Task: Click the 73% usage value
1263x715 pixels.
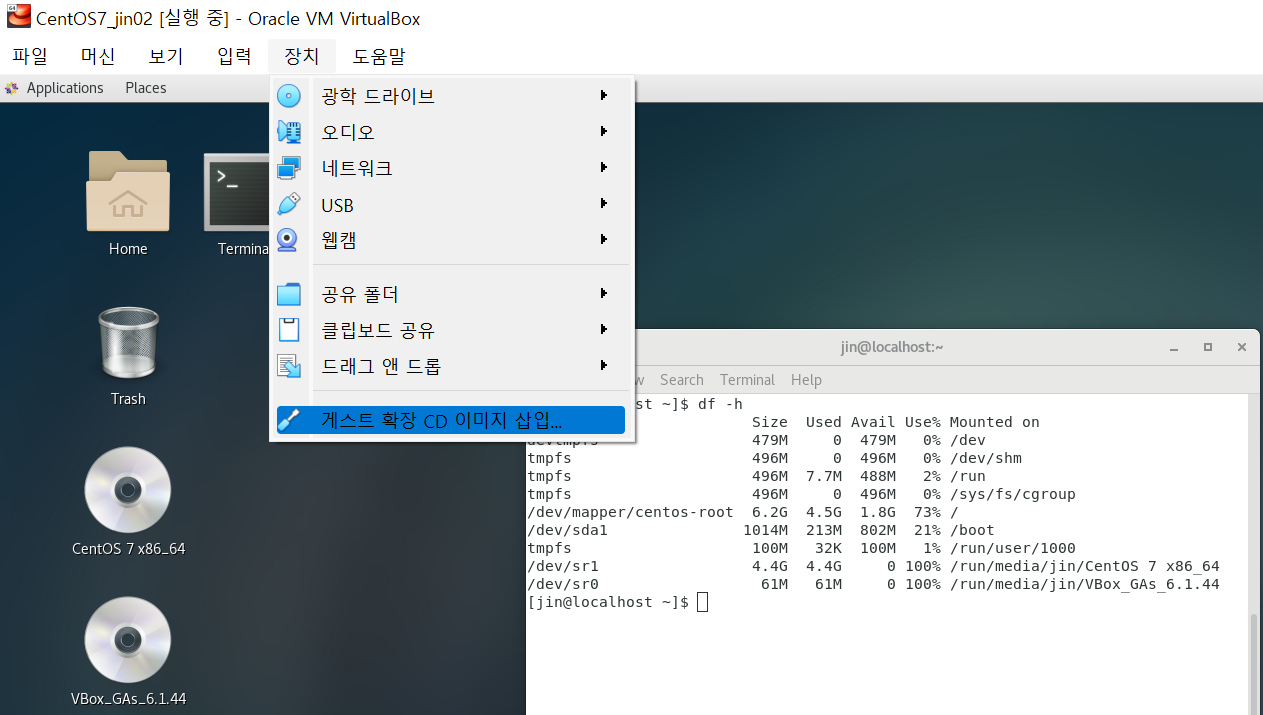Action: coord(927,512)
